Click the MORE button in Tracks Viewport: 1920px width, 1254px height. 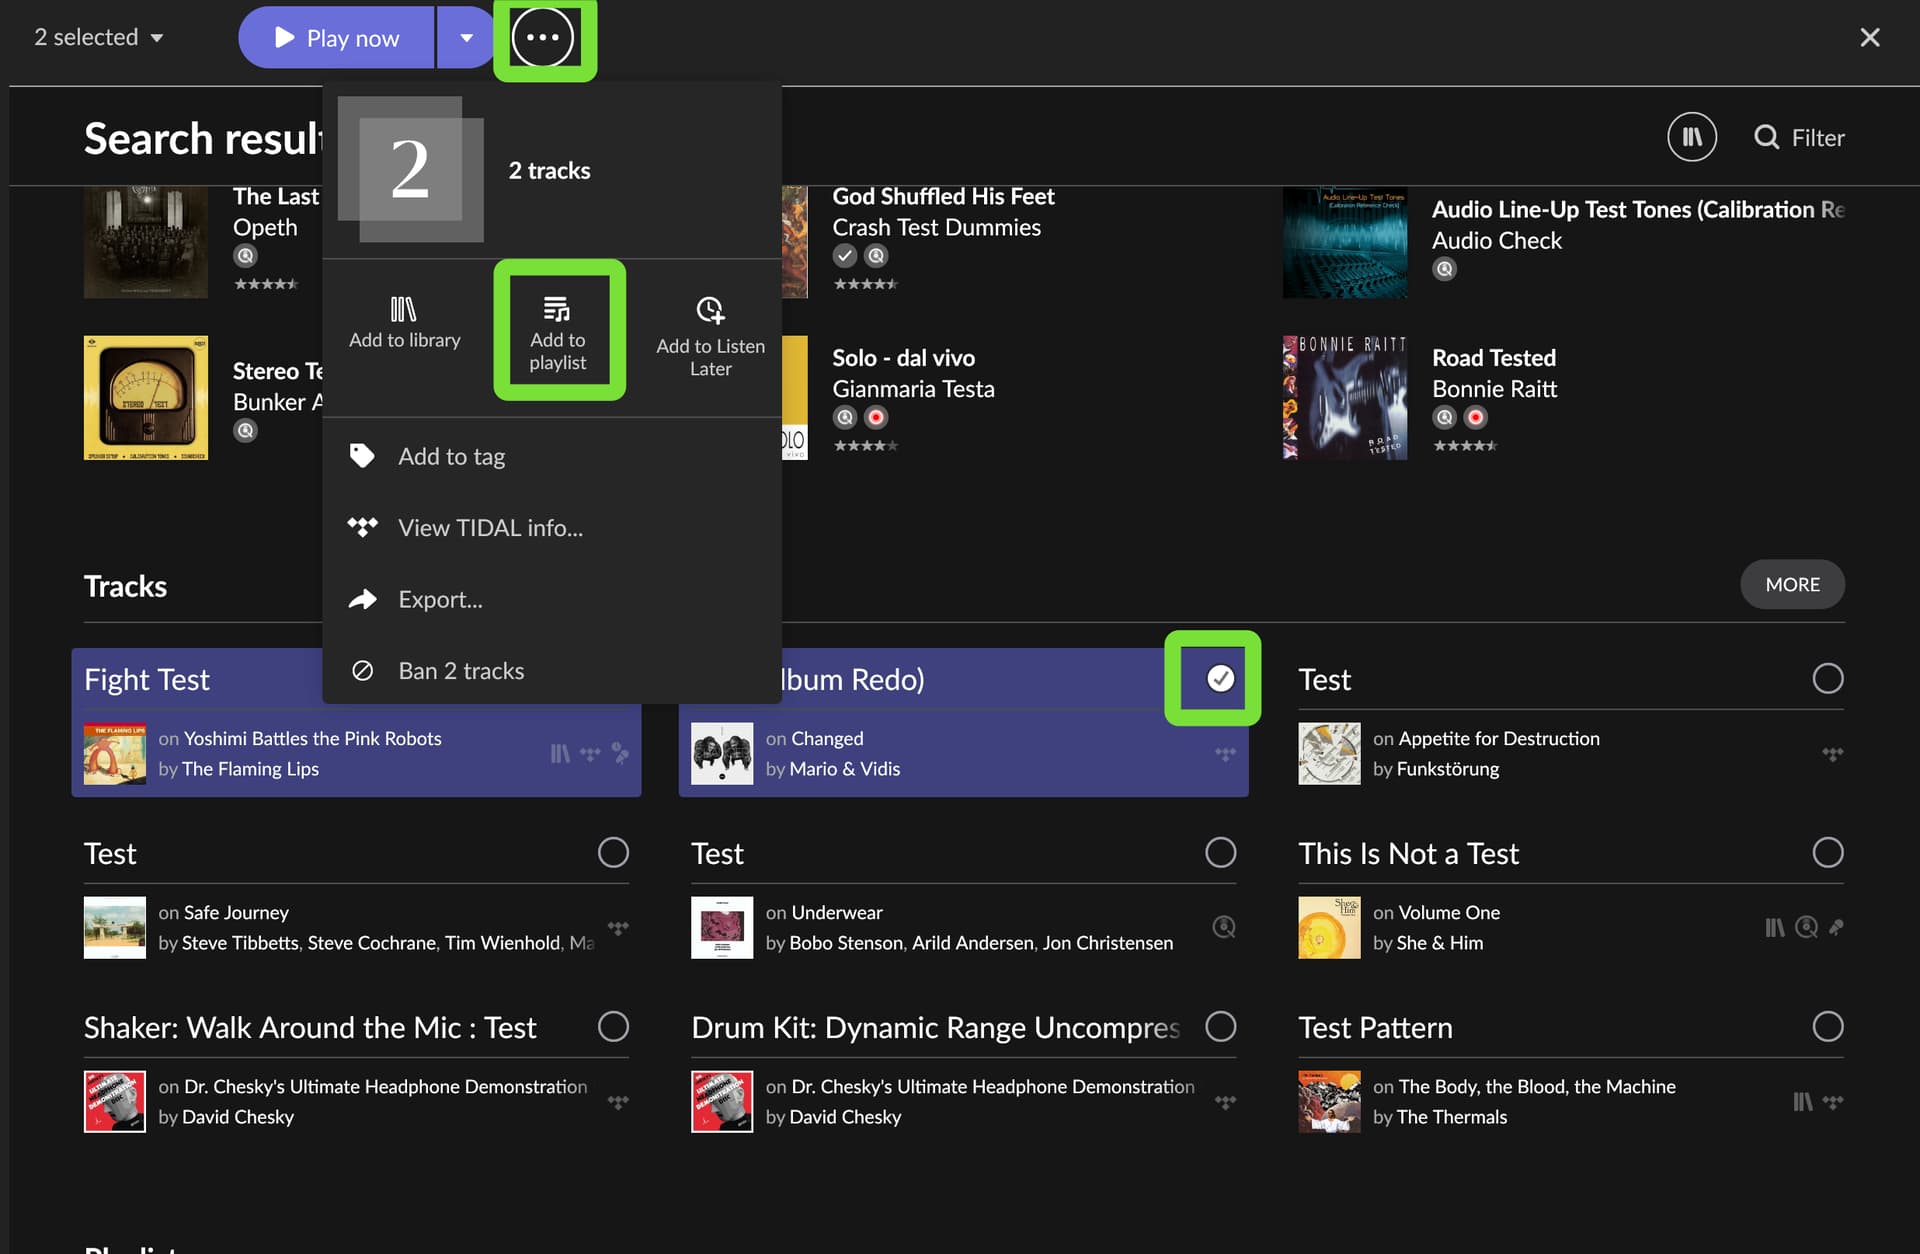(1792, 584)
